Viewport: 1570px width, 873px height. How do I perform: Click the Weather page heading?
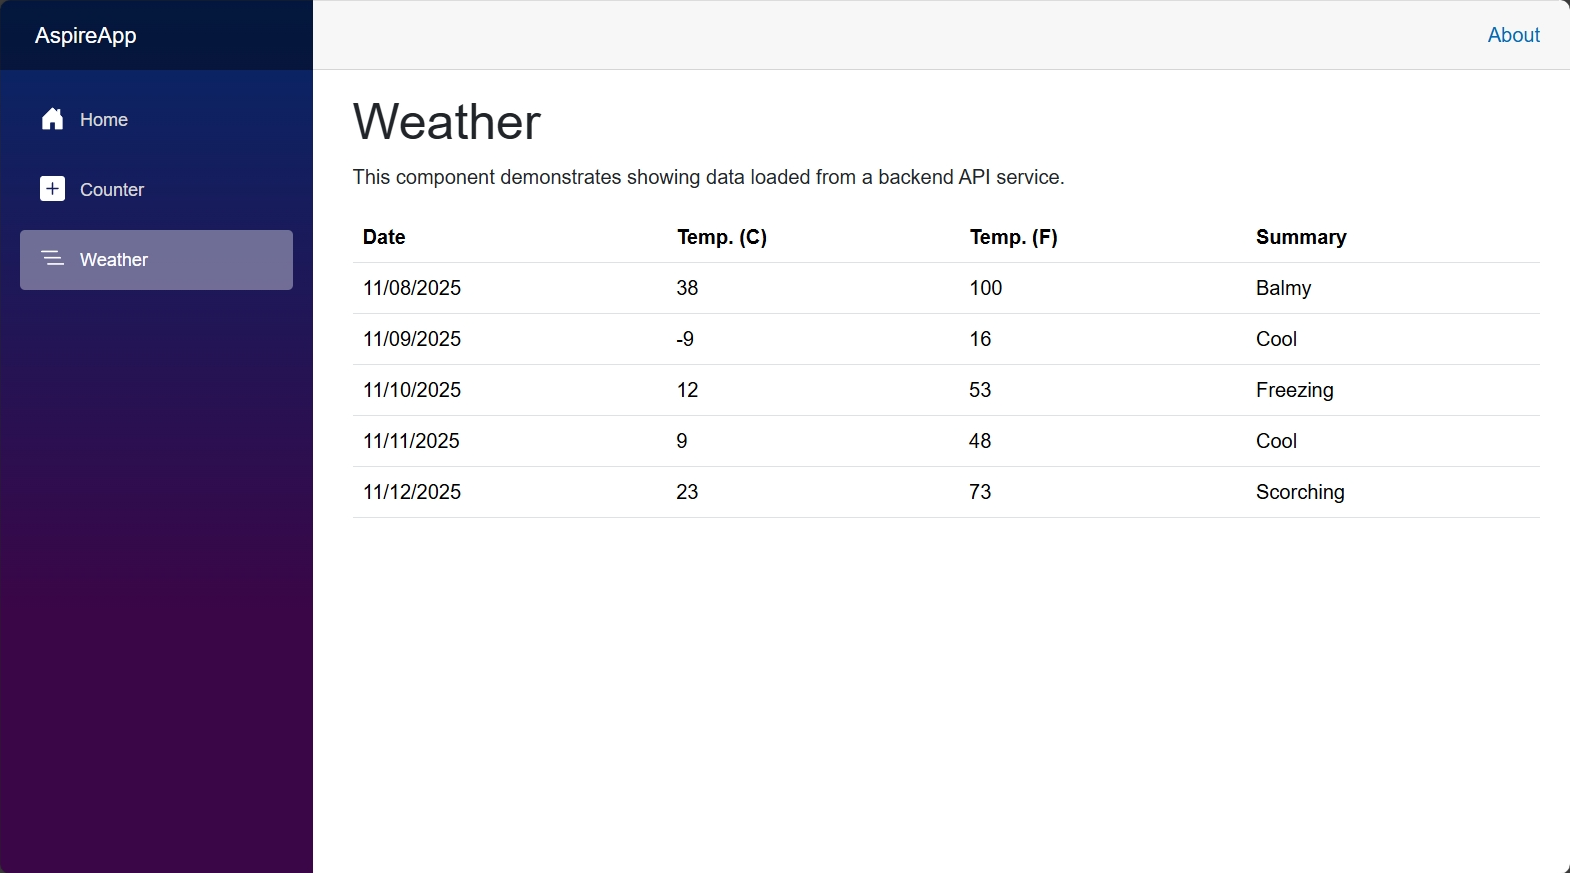(x=447, y=122)
